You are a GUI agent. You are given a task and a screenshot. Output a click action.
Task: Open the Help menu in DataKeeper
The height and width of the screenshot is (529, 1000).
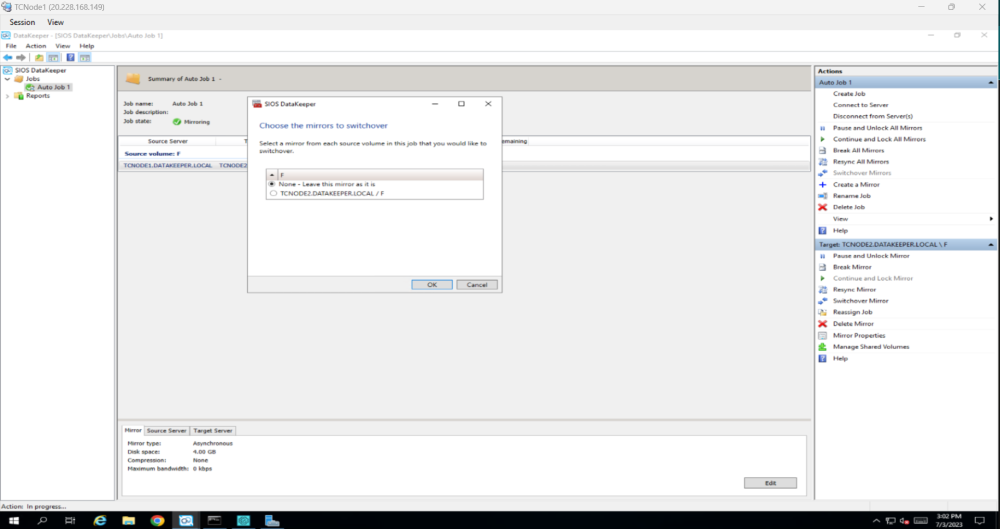pos(87,46)
